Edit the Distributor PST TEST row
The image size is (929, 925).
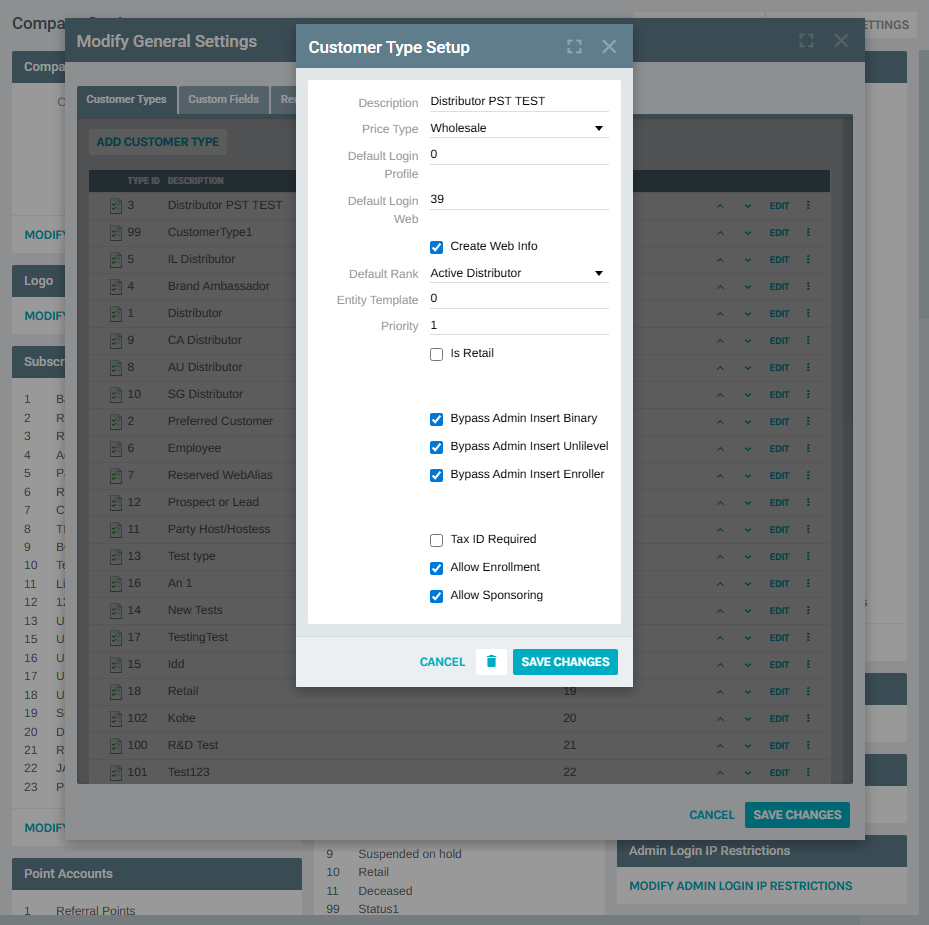click(779, 206)
